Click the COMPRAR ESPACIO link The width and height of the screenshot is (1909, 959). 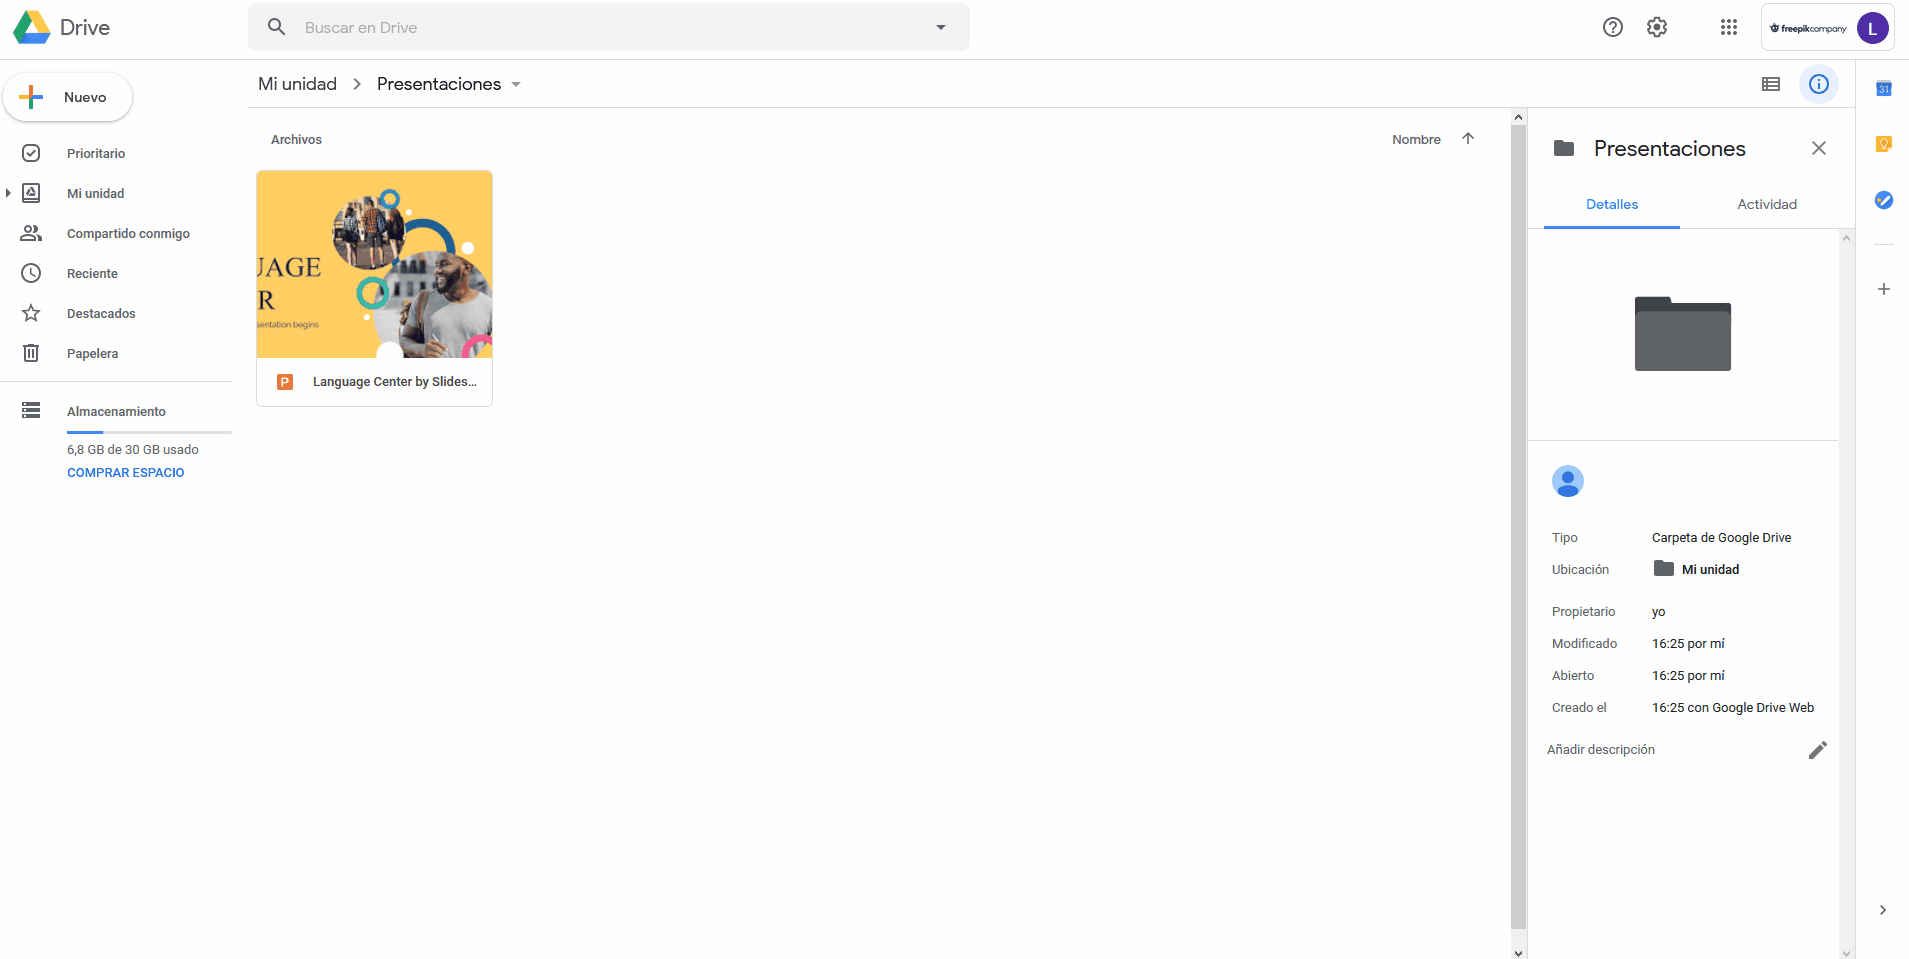point(126,473)
